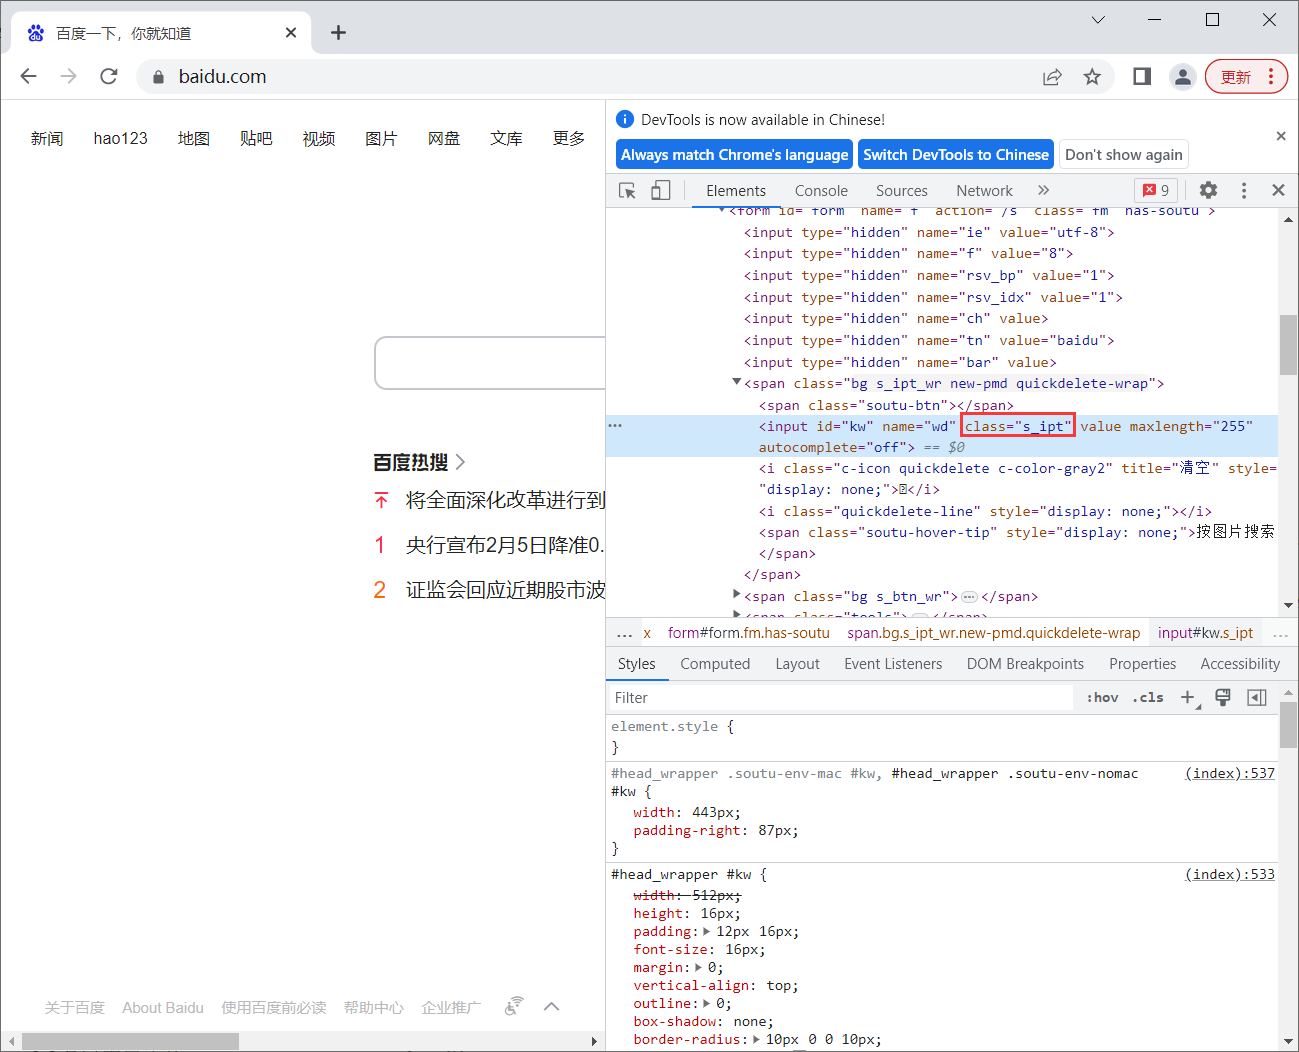This screenshot has height=1052, width=1299.
Task: Click the new style rule plus icon
Action: [x=1188, y=697]
